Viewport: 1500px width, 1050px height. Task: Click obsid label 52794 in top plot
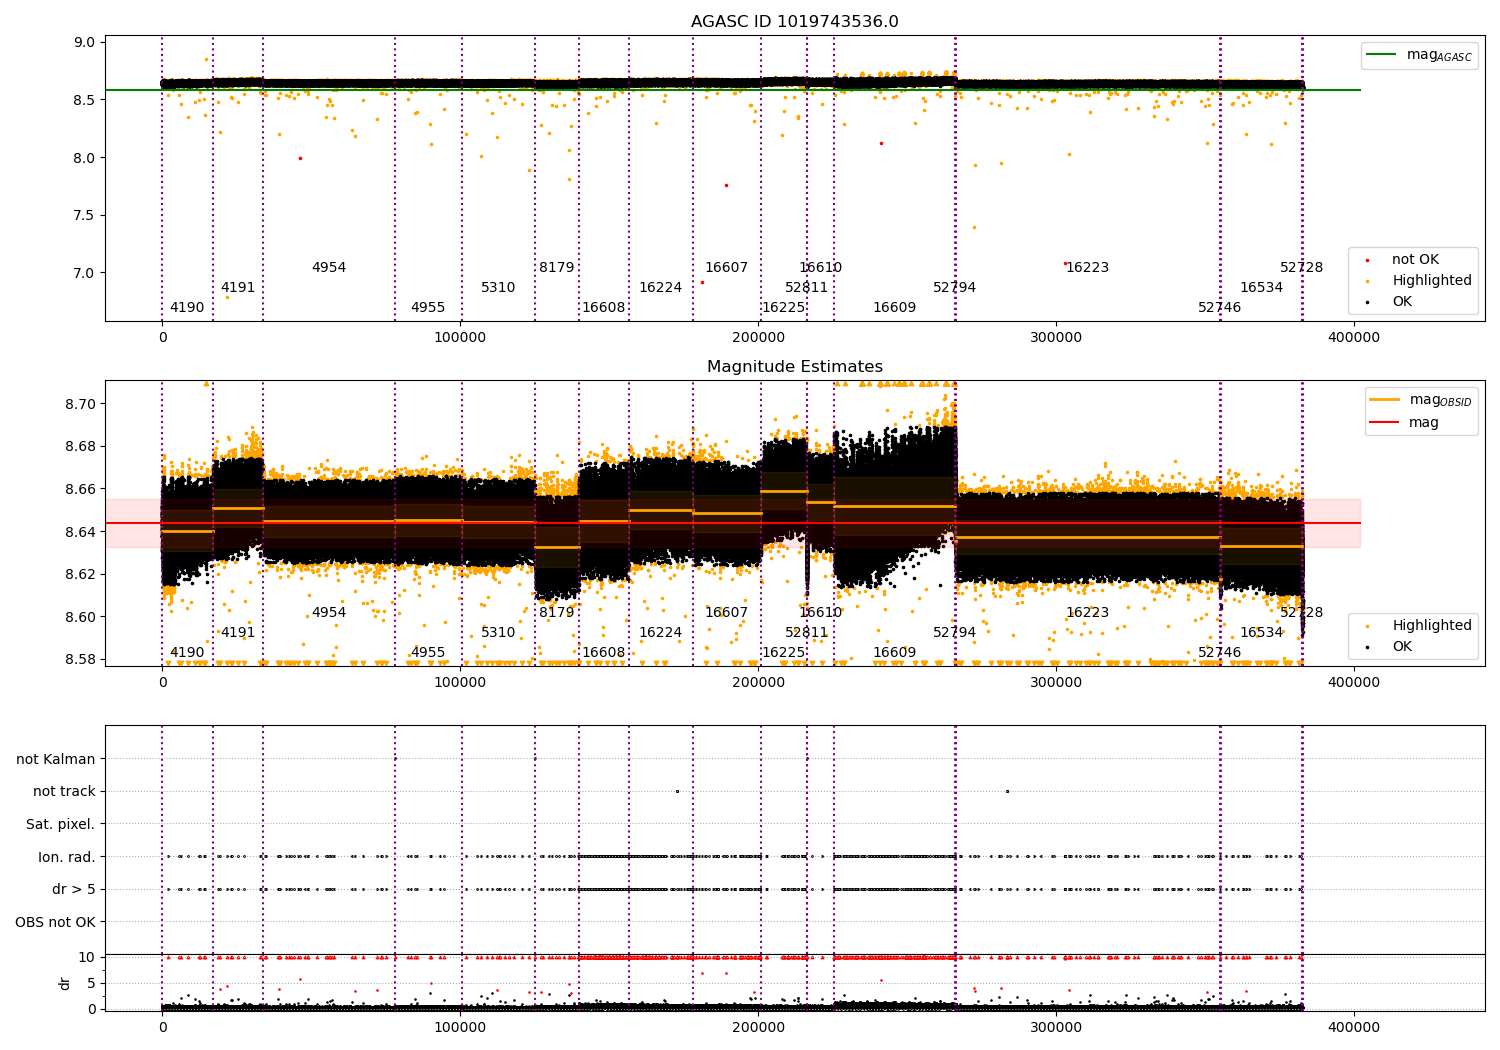pyautogui.click(x=955, y=287)
